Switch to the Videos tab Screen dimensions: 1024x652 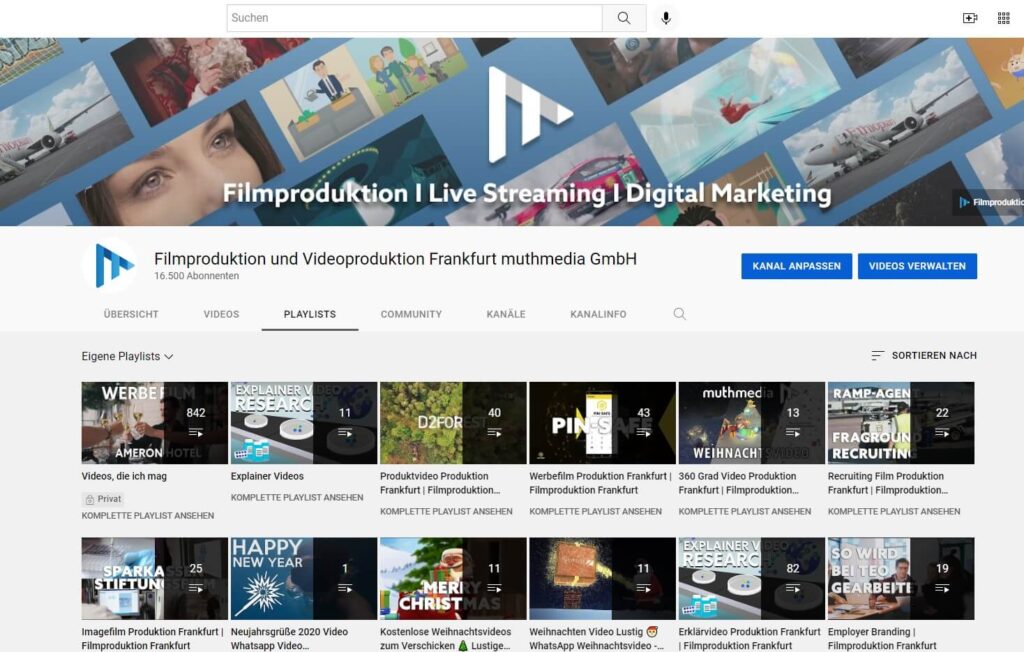pyautogui.click(x=221, y=314)
